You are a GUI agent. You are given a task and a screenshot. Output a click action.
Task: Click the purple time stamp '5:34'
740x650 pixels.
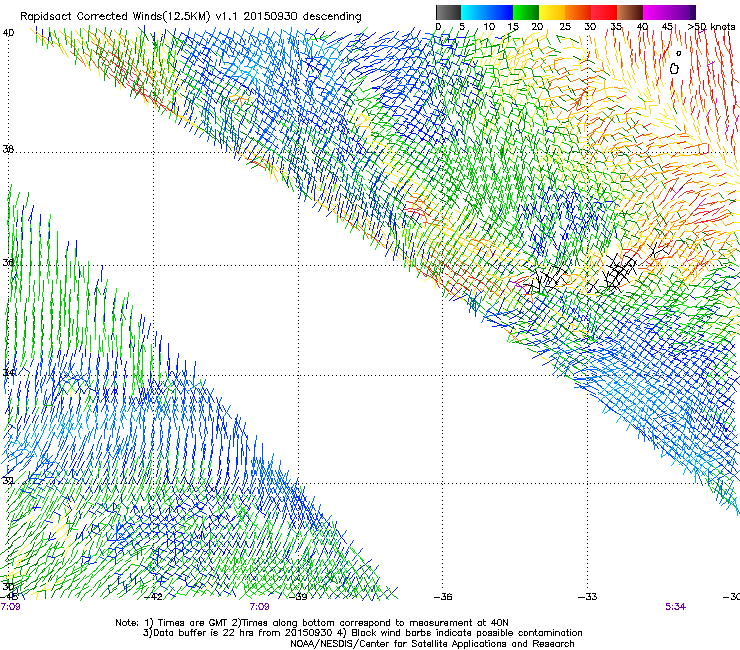click(675, 607)
